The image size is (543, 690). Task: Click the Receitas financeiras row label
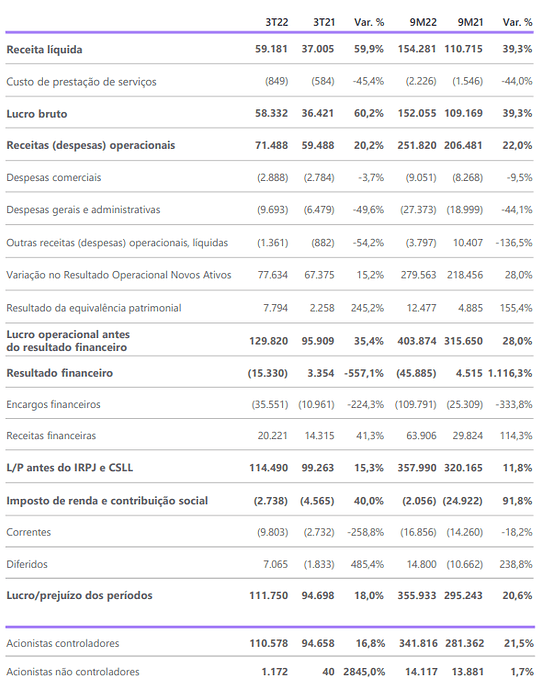click(51, 436)
